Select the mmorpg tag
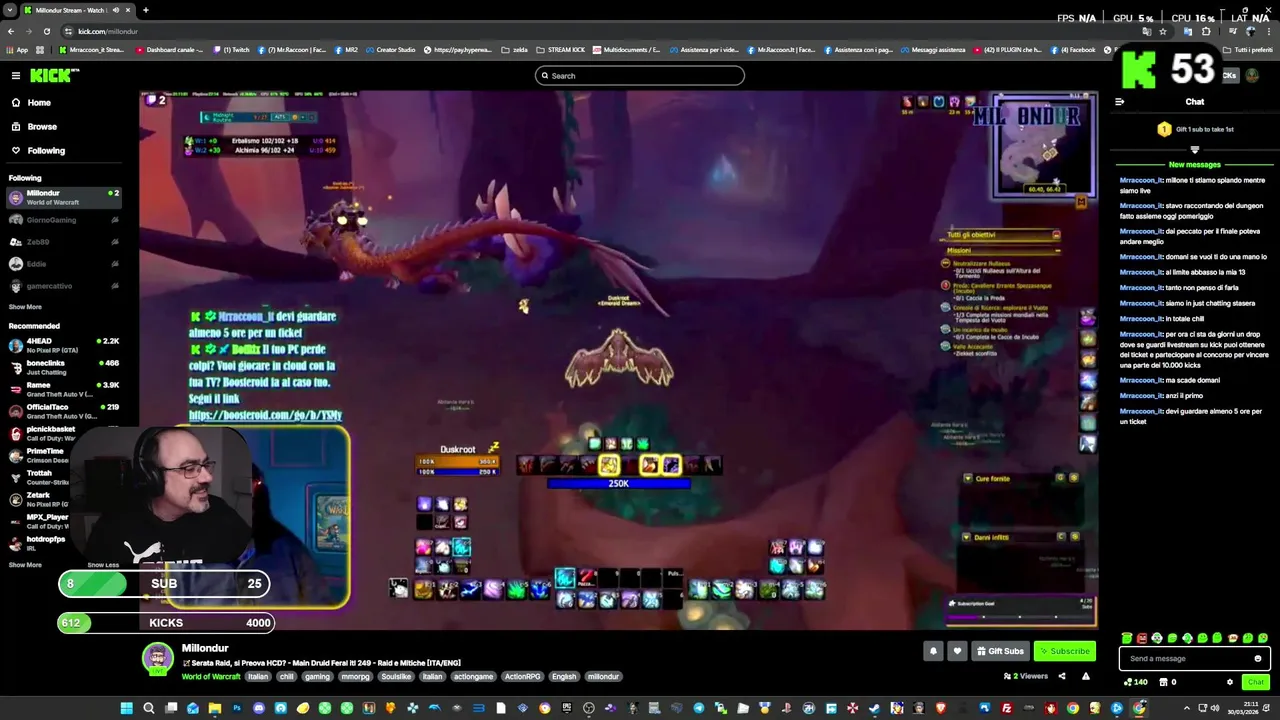 356,677
